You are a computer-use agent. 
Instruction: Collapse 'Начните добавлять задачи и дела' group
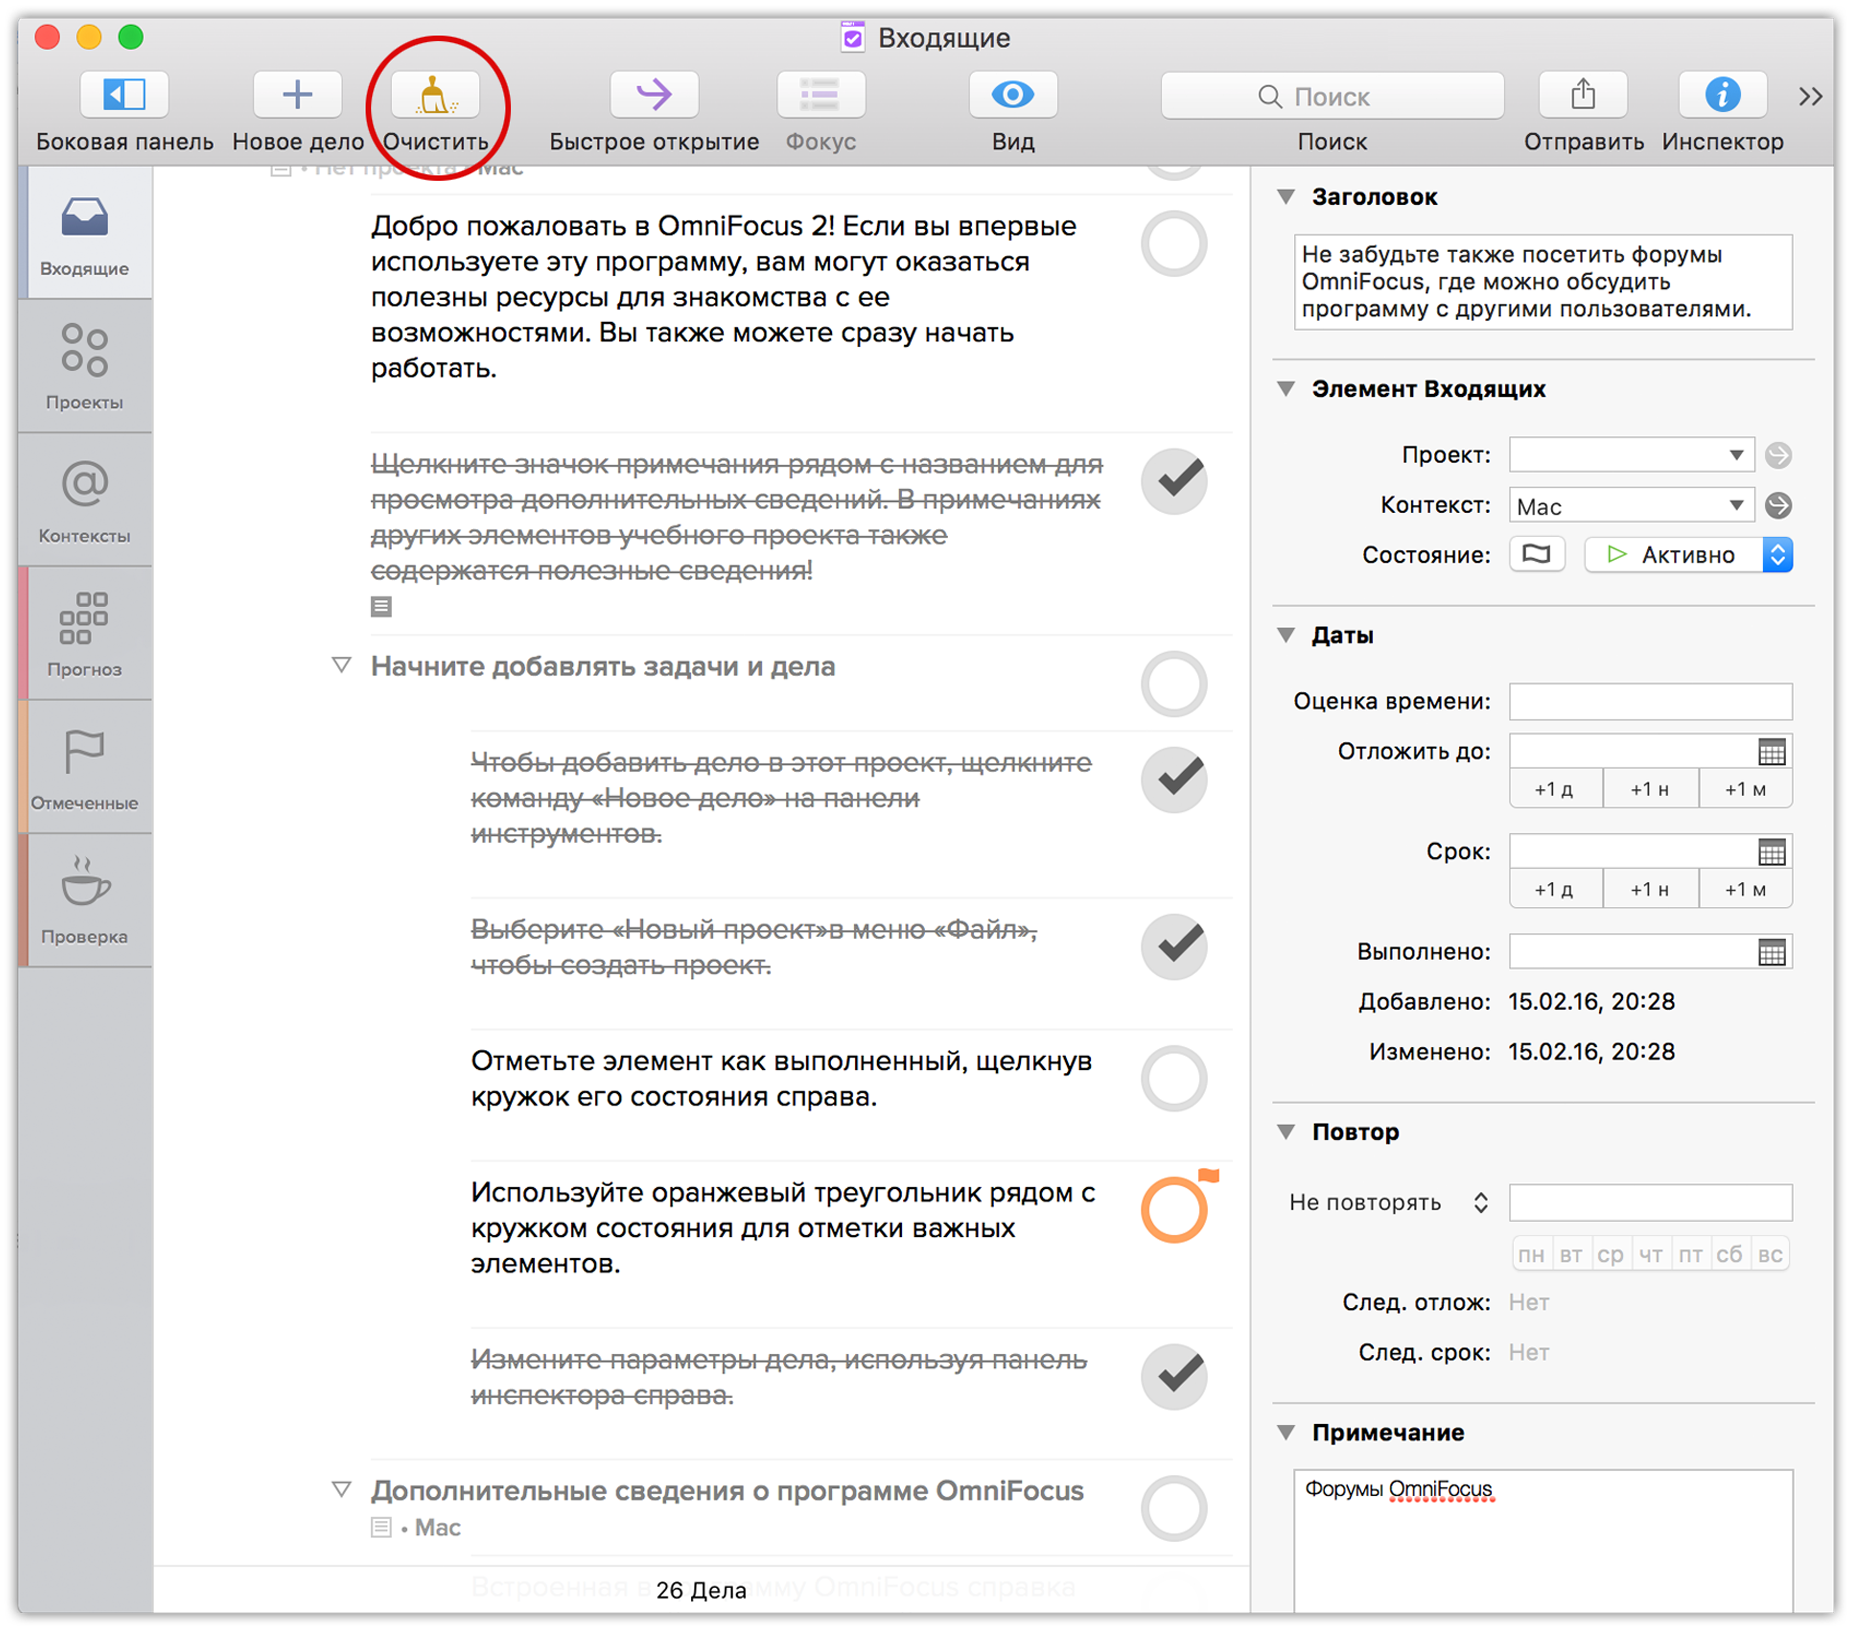click(341, 665)
